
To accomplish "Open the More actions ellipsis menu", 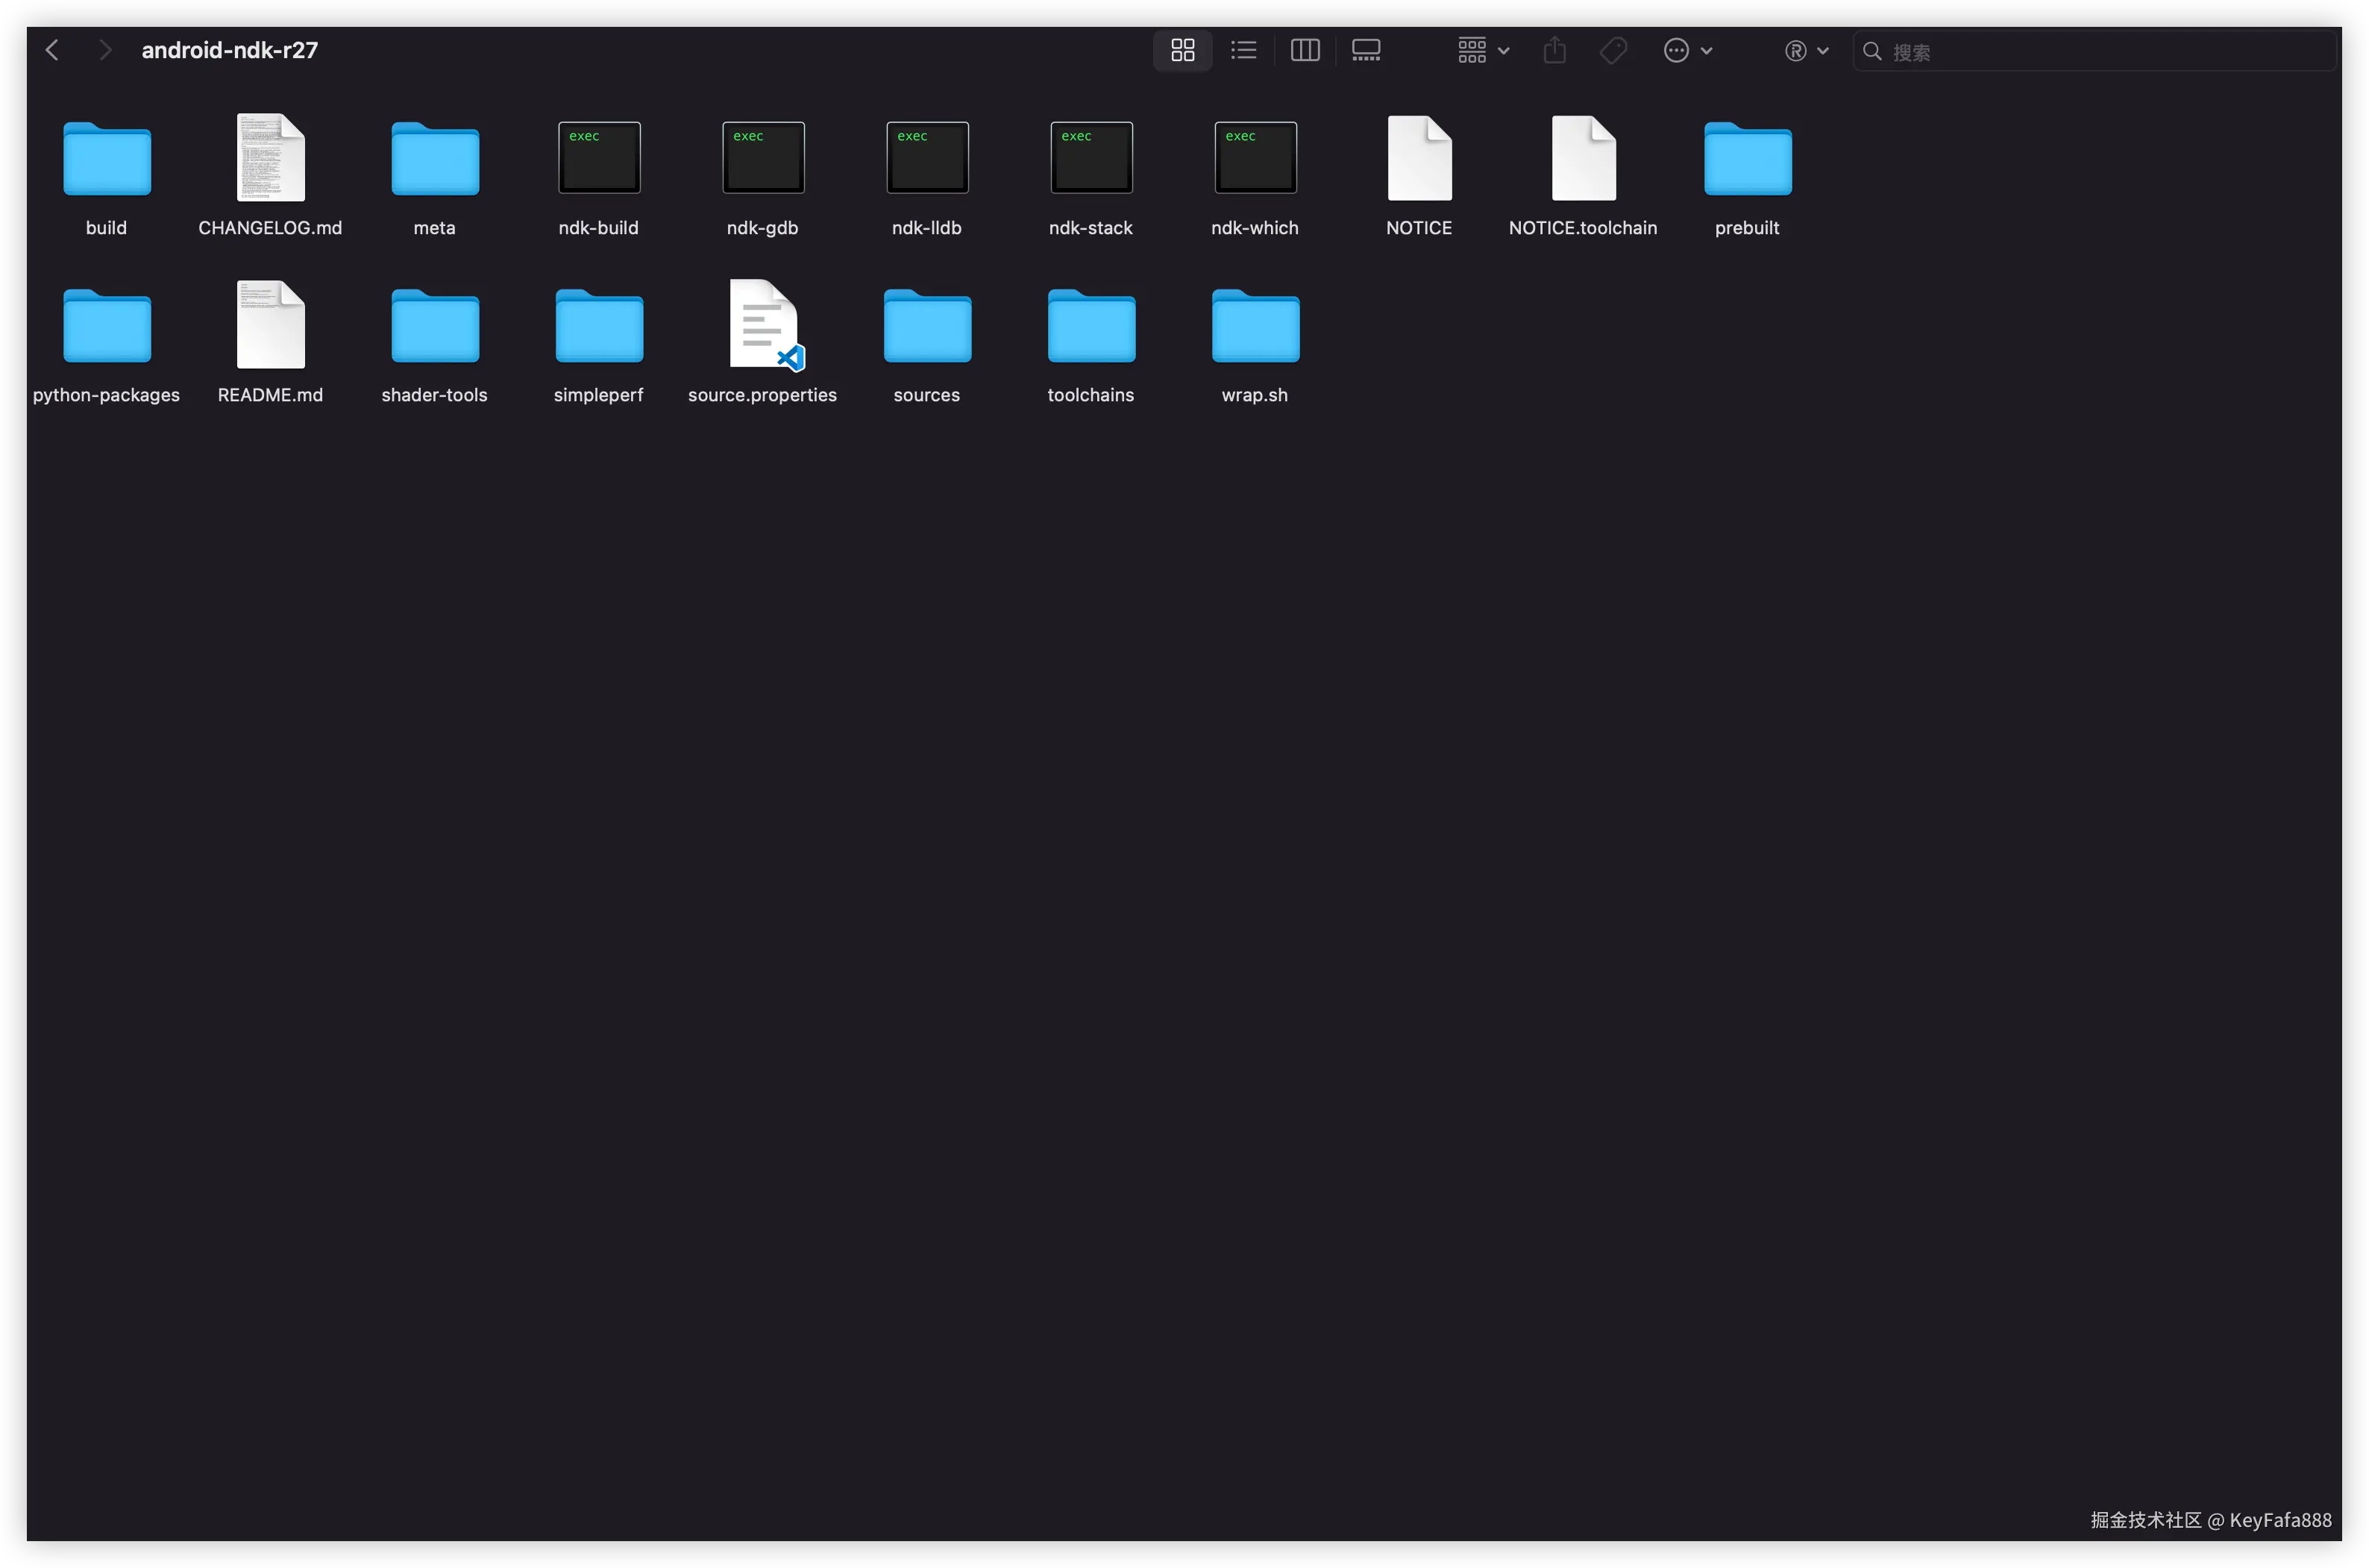I will (1687, 50).
